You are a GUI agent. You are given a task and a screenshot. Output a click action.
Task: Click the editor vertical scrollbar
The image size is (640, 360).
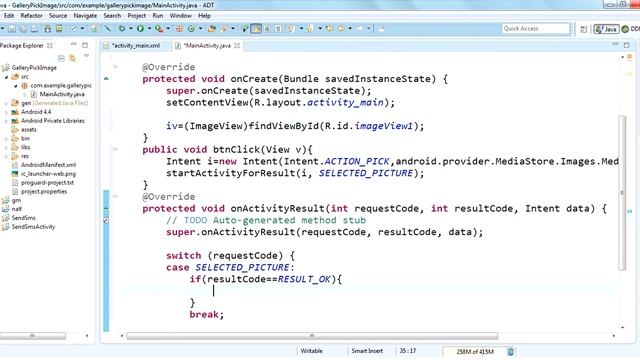pos(622,193)
